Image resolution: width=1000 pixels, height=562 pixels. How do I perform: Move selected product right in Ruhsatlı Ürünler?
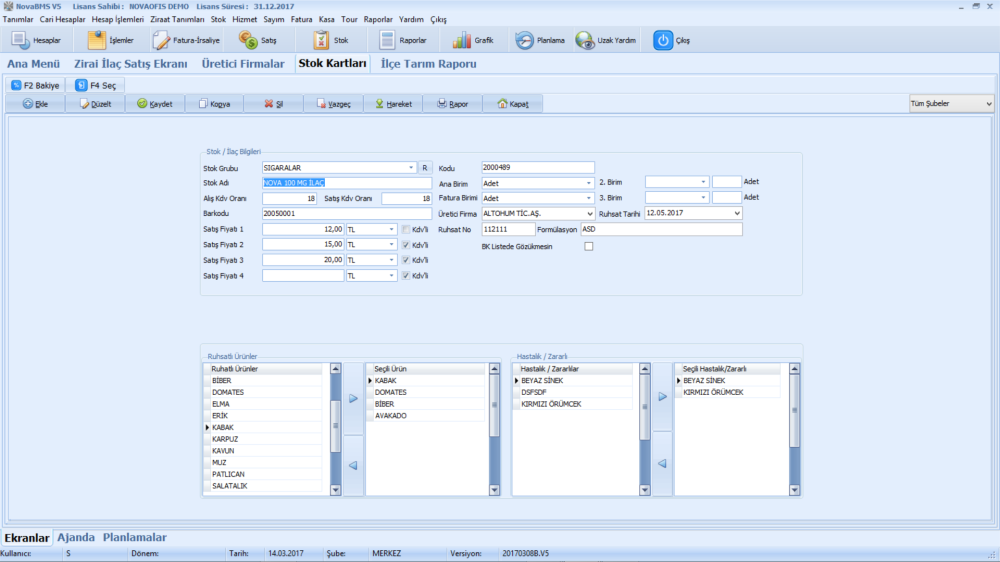point(353,399)
